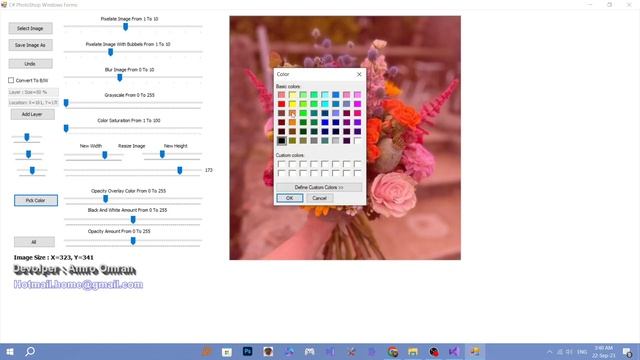Image resolution: width=640 pixels, height=360 pixels.
Task: Click the Save Image As button
Action: coord(30,45)
